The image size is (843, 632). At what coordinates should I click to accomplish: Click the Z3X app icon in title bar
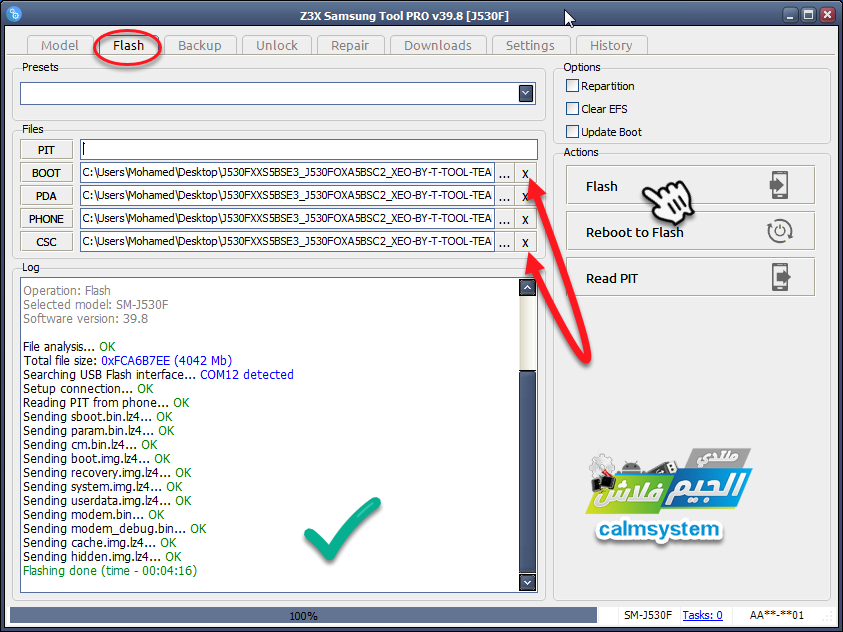coord(15,13)
